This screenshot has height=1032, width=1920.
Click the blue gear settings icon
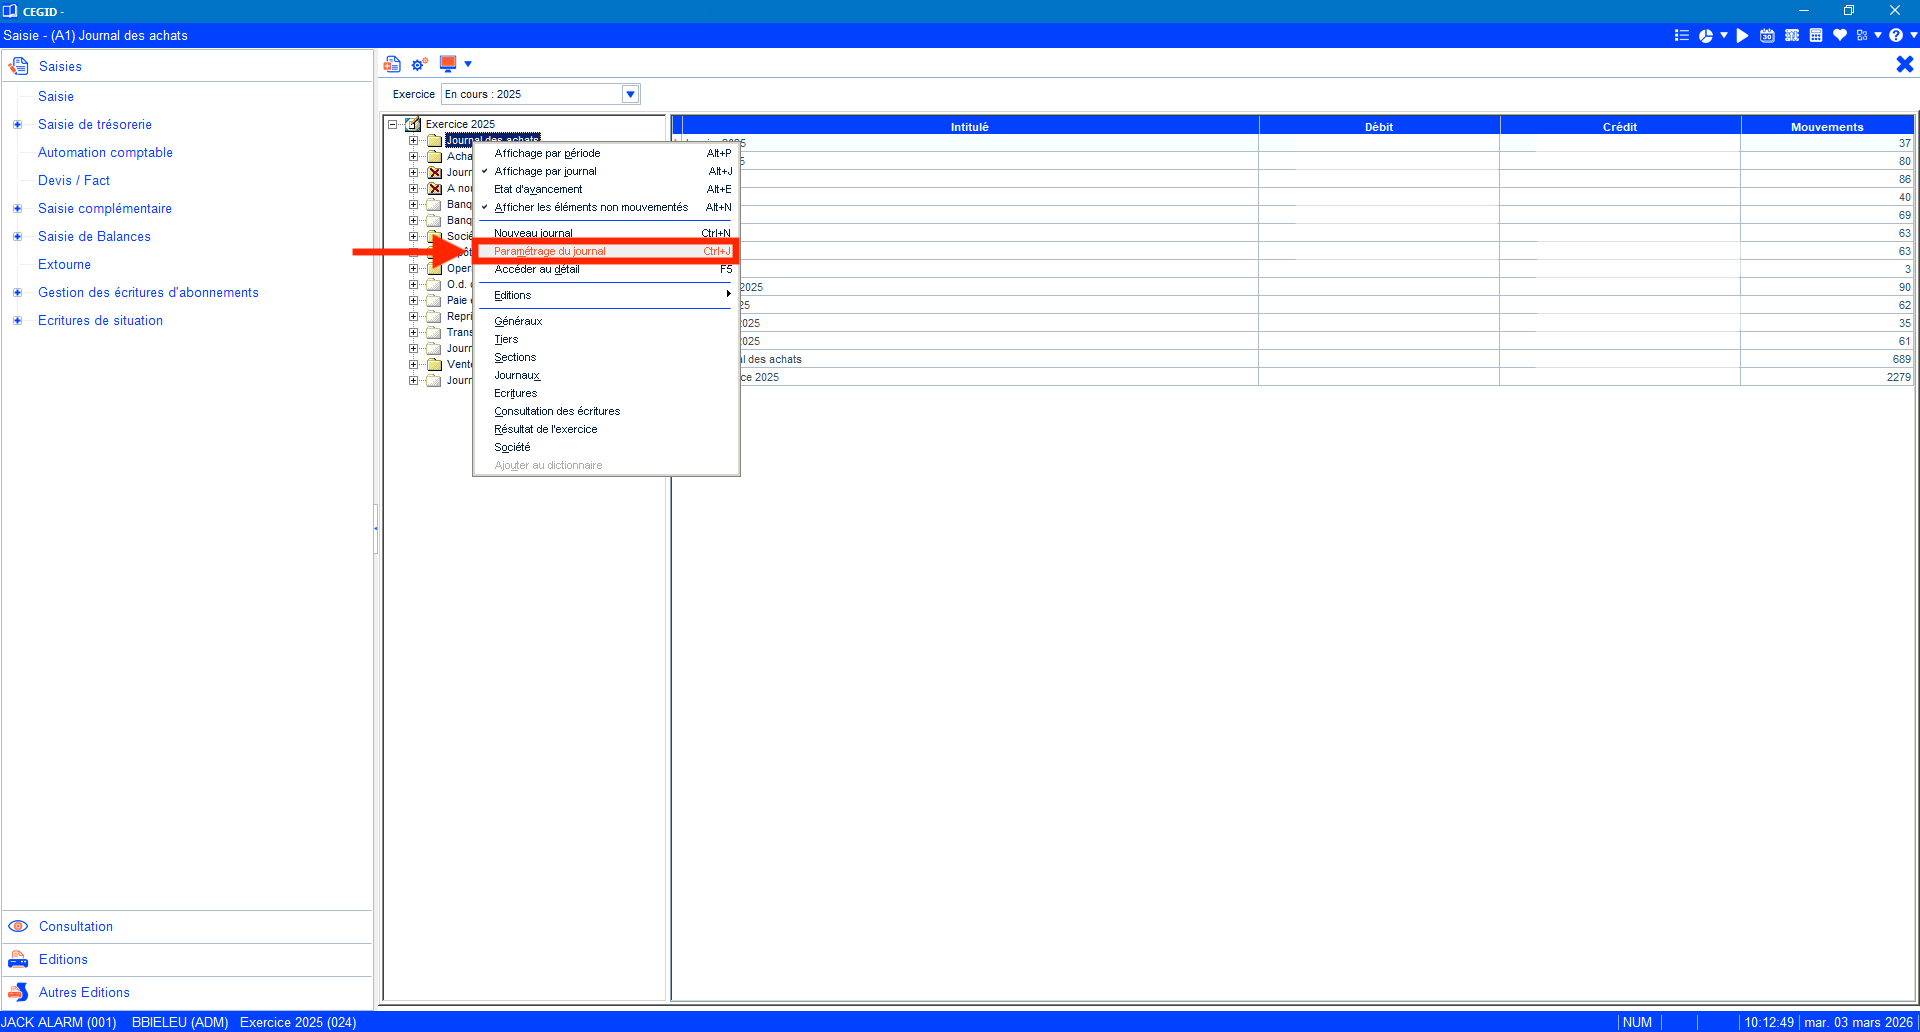(x=420, y=64)
